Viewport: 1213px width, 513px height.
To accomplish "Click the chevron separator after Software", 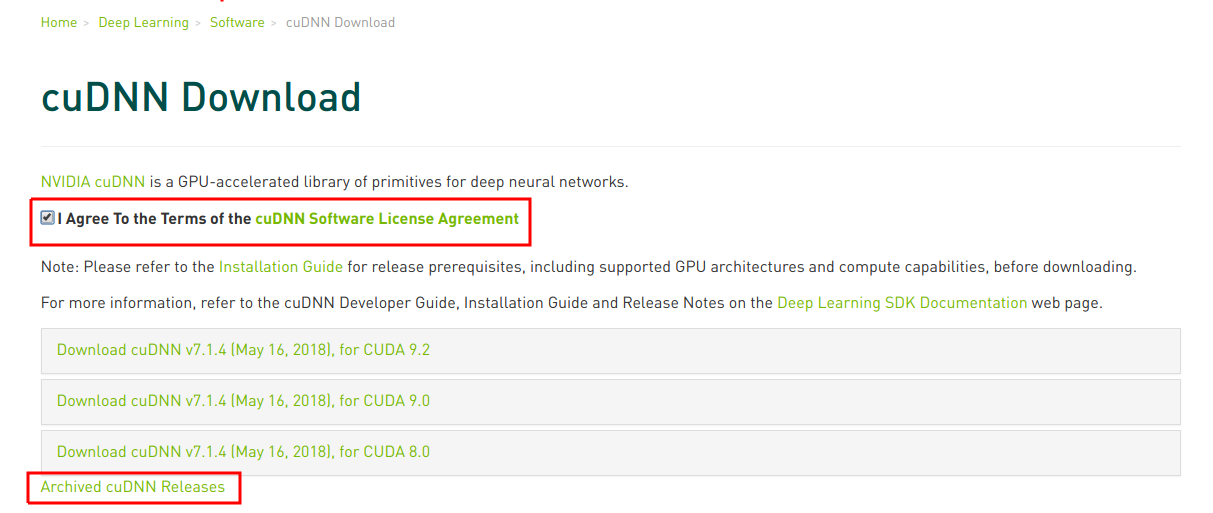I will [275, 22].
